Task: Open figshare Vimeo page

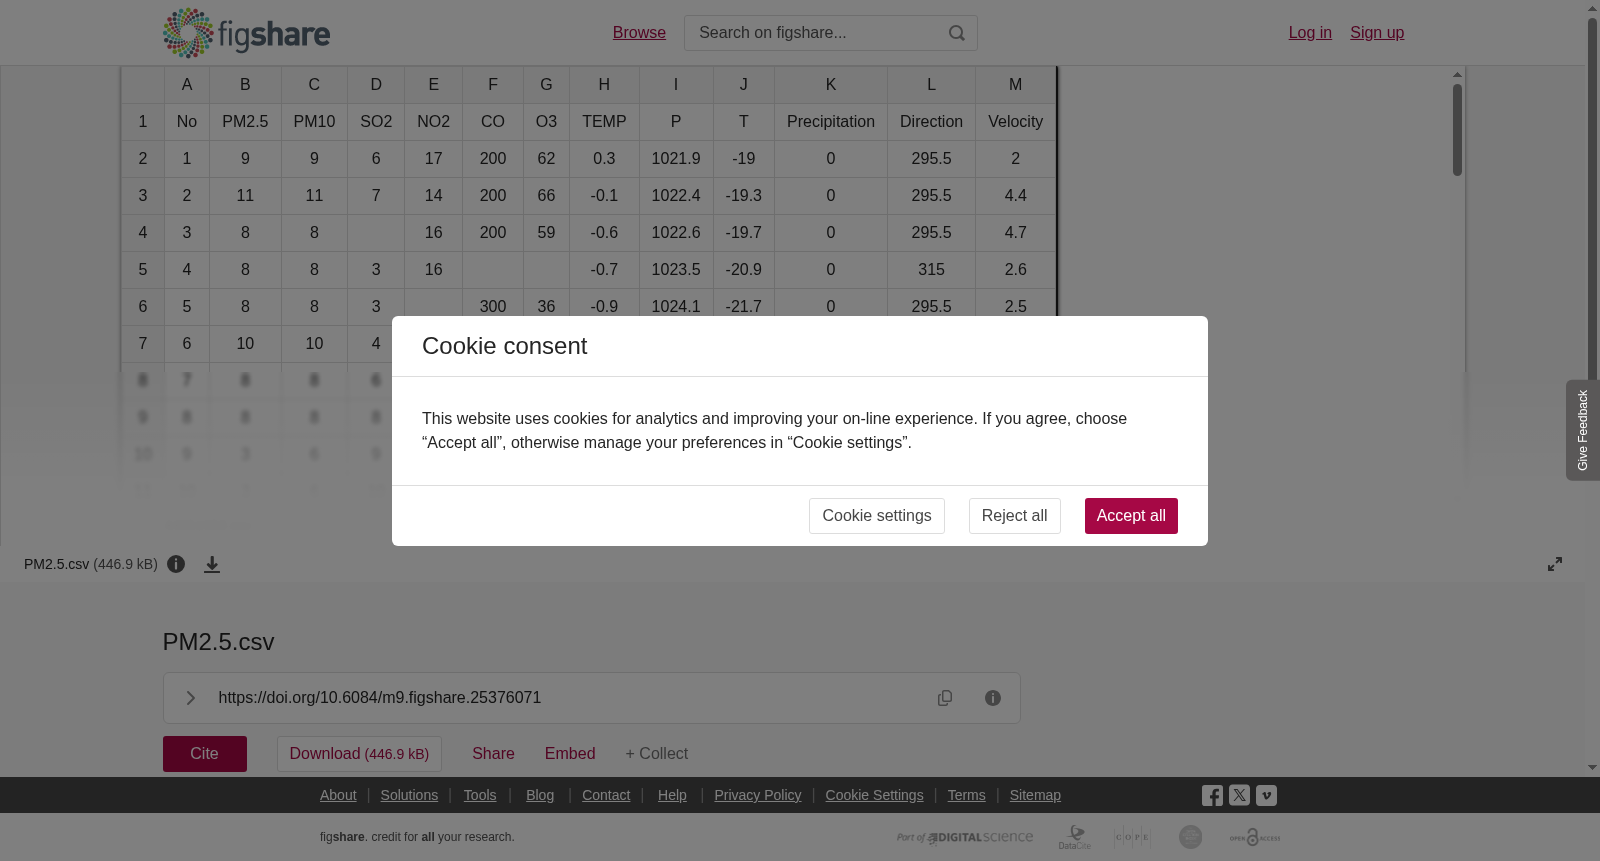Action: point(1266,796)
